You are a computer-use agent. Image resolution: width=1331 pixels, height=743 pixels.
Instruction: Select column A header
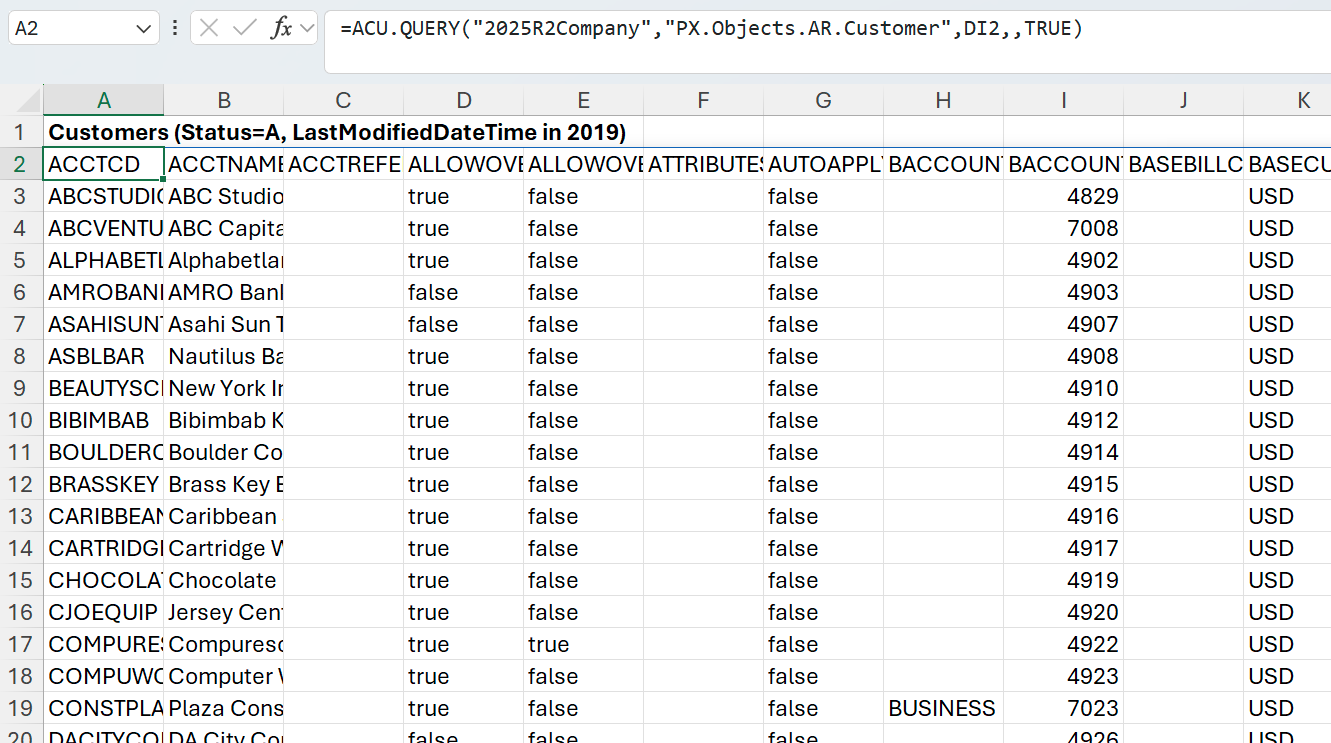pos(103,100)
